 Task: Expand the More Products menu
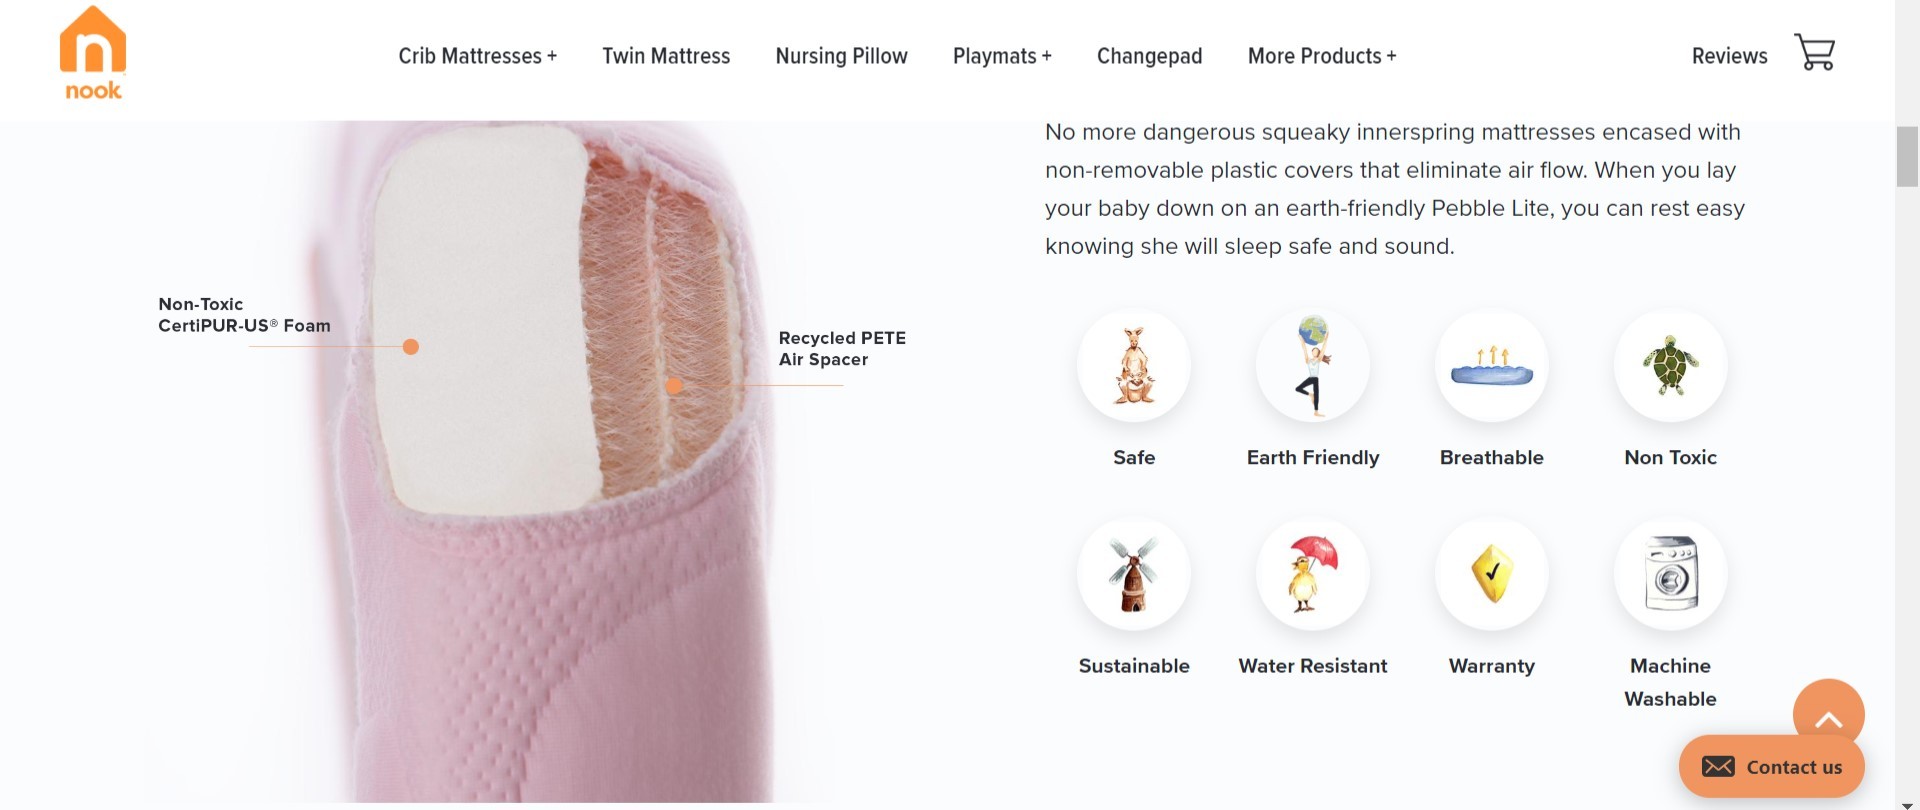click(x=1322, y=56)
